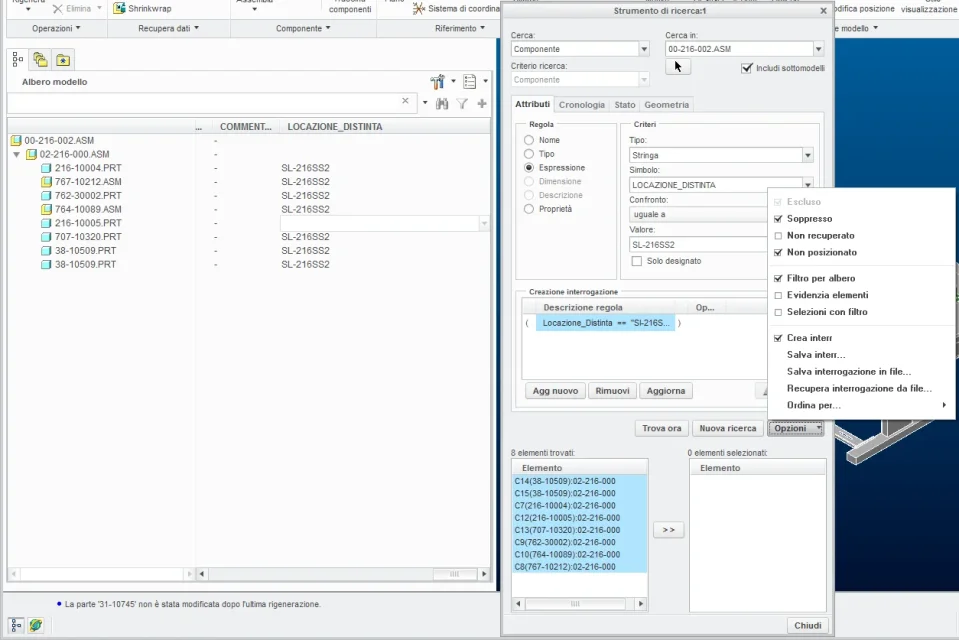This screenshot has width=959, height=640.
Task: Click the Sistema di coordinate icon
Action: coord(418,8)
